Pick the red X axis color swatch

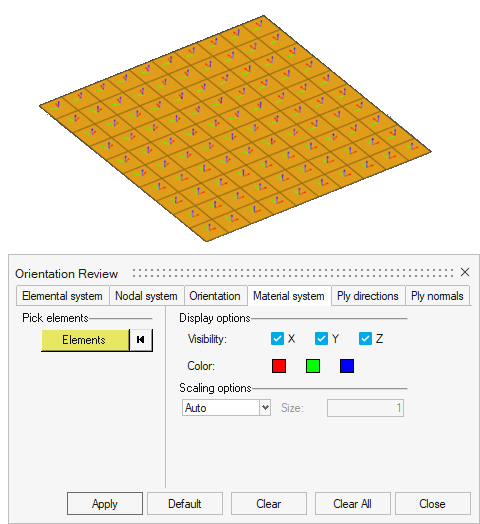point(279,366)
